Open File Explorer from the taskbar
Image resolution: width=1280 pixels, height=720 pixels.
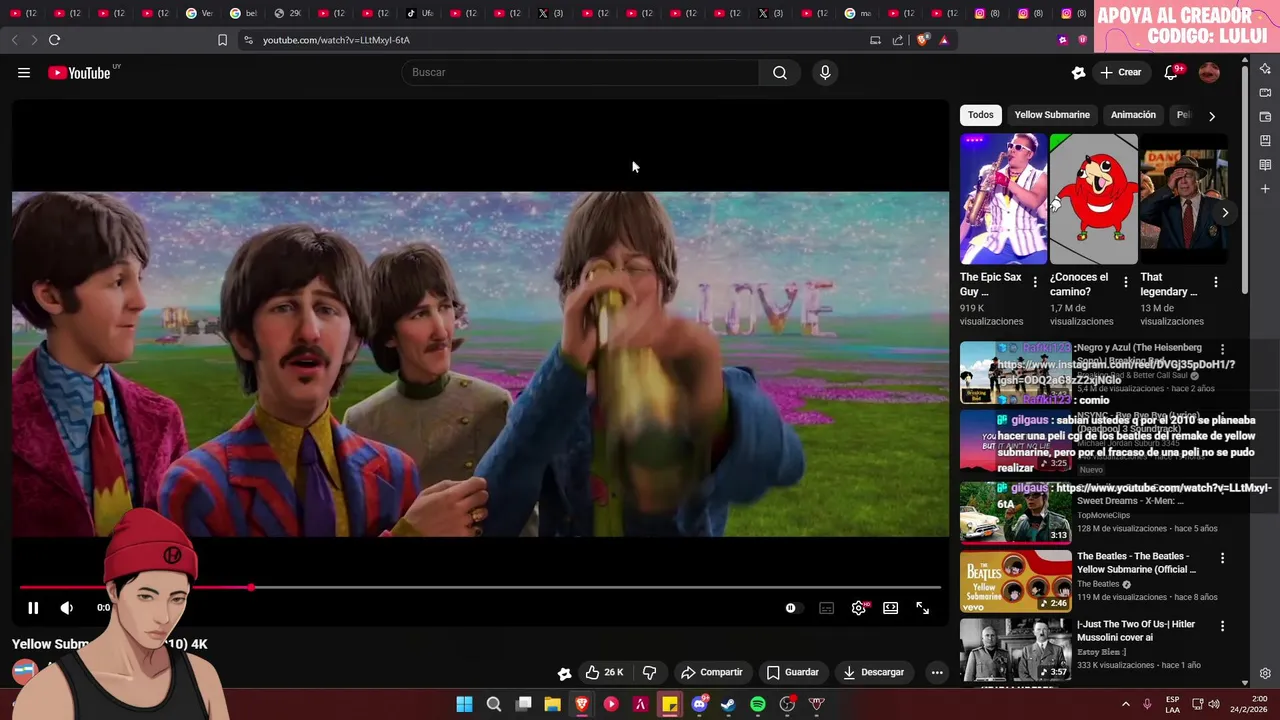pyautogui.click(x=552, y=704)
